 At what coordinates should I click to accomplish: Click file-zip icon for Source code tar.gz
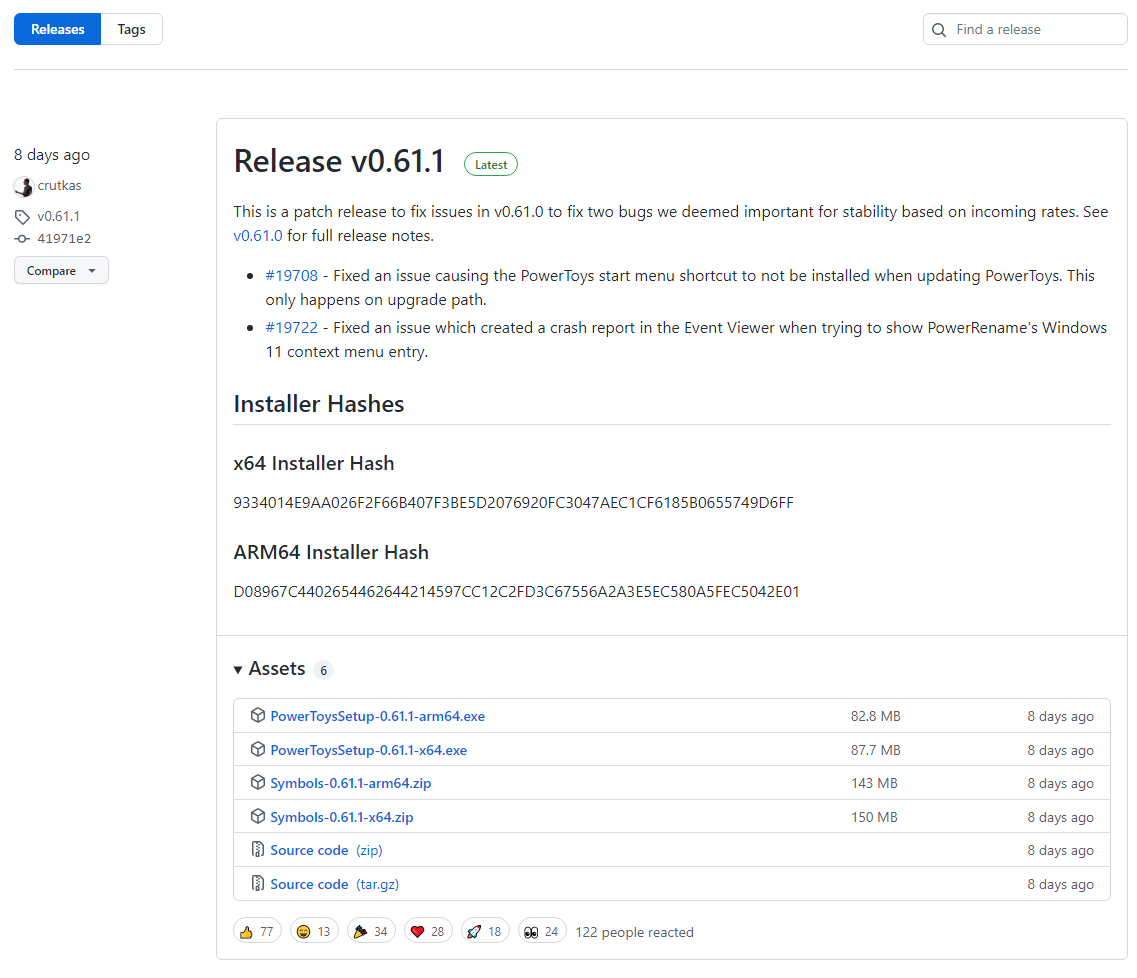pyautogui.click(x=257, y=884)
